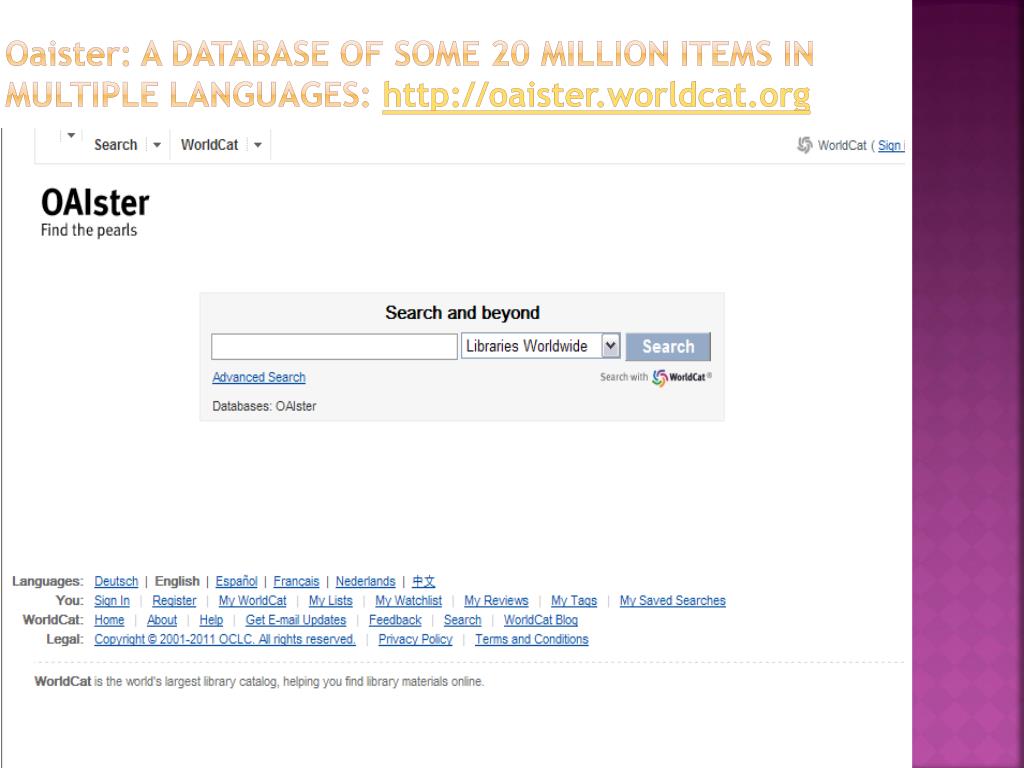Open the Libraries Worldwide dropdown
This screenshot has width=1024, height=768.
click(540, 346)
